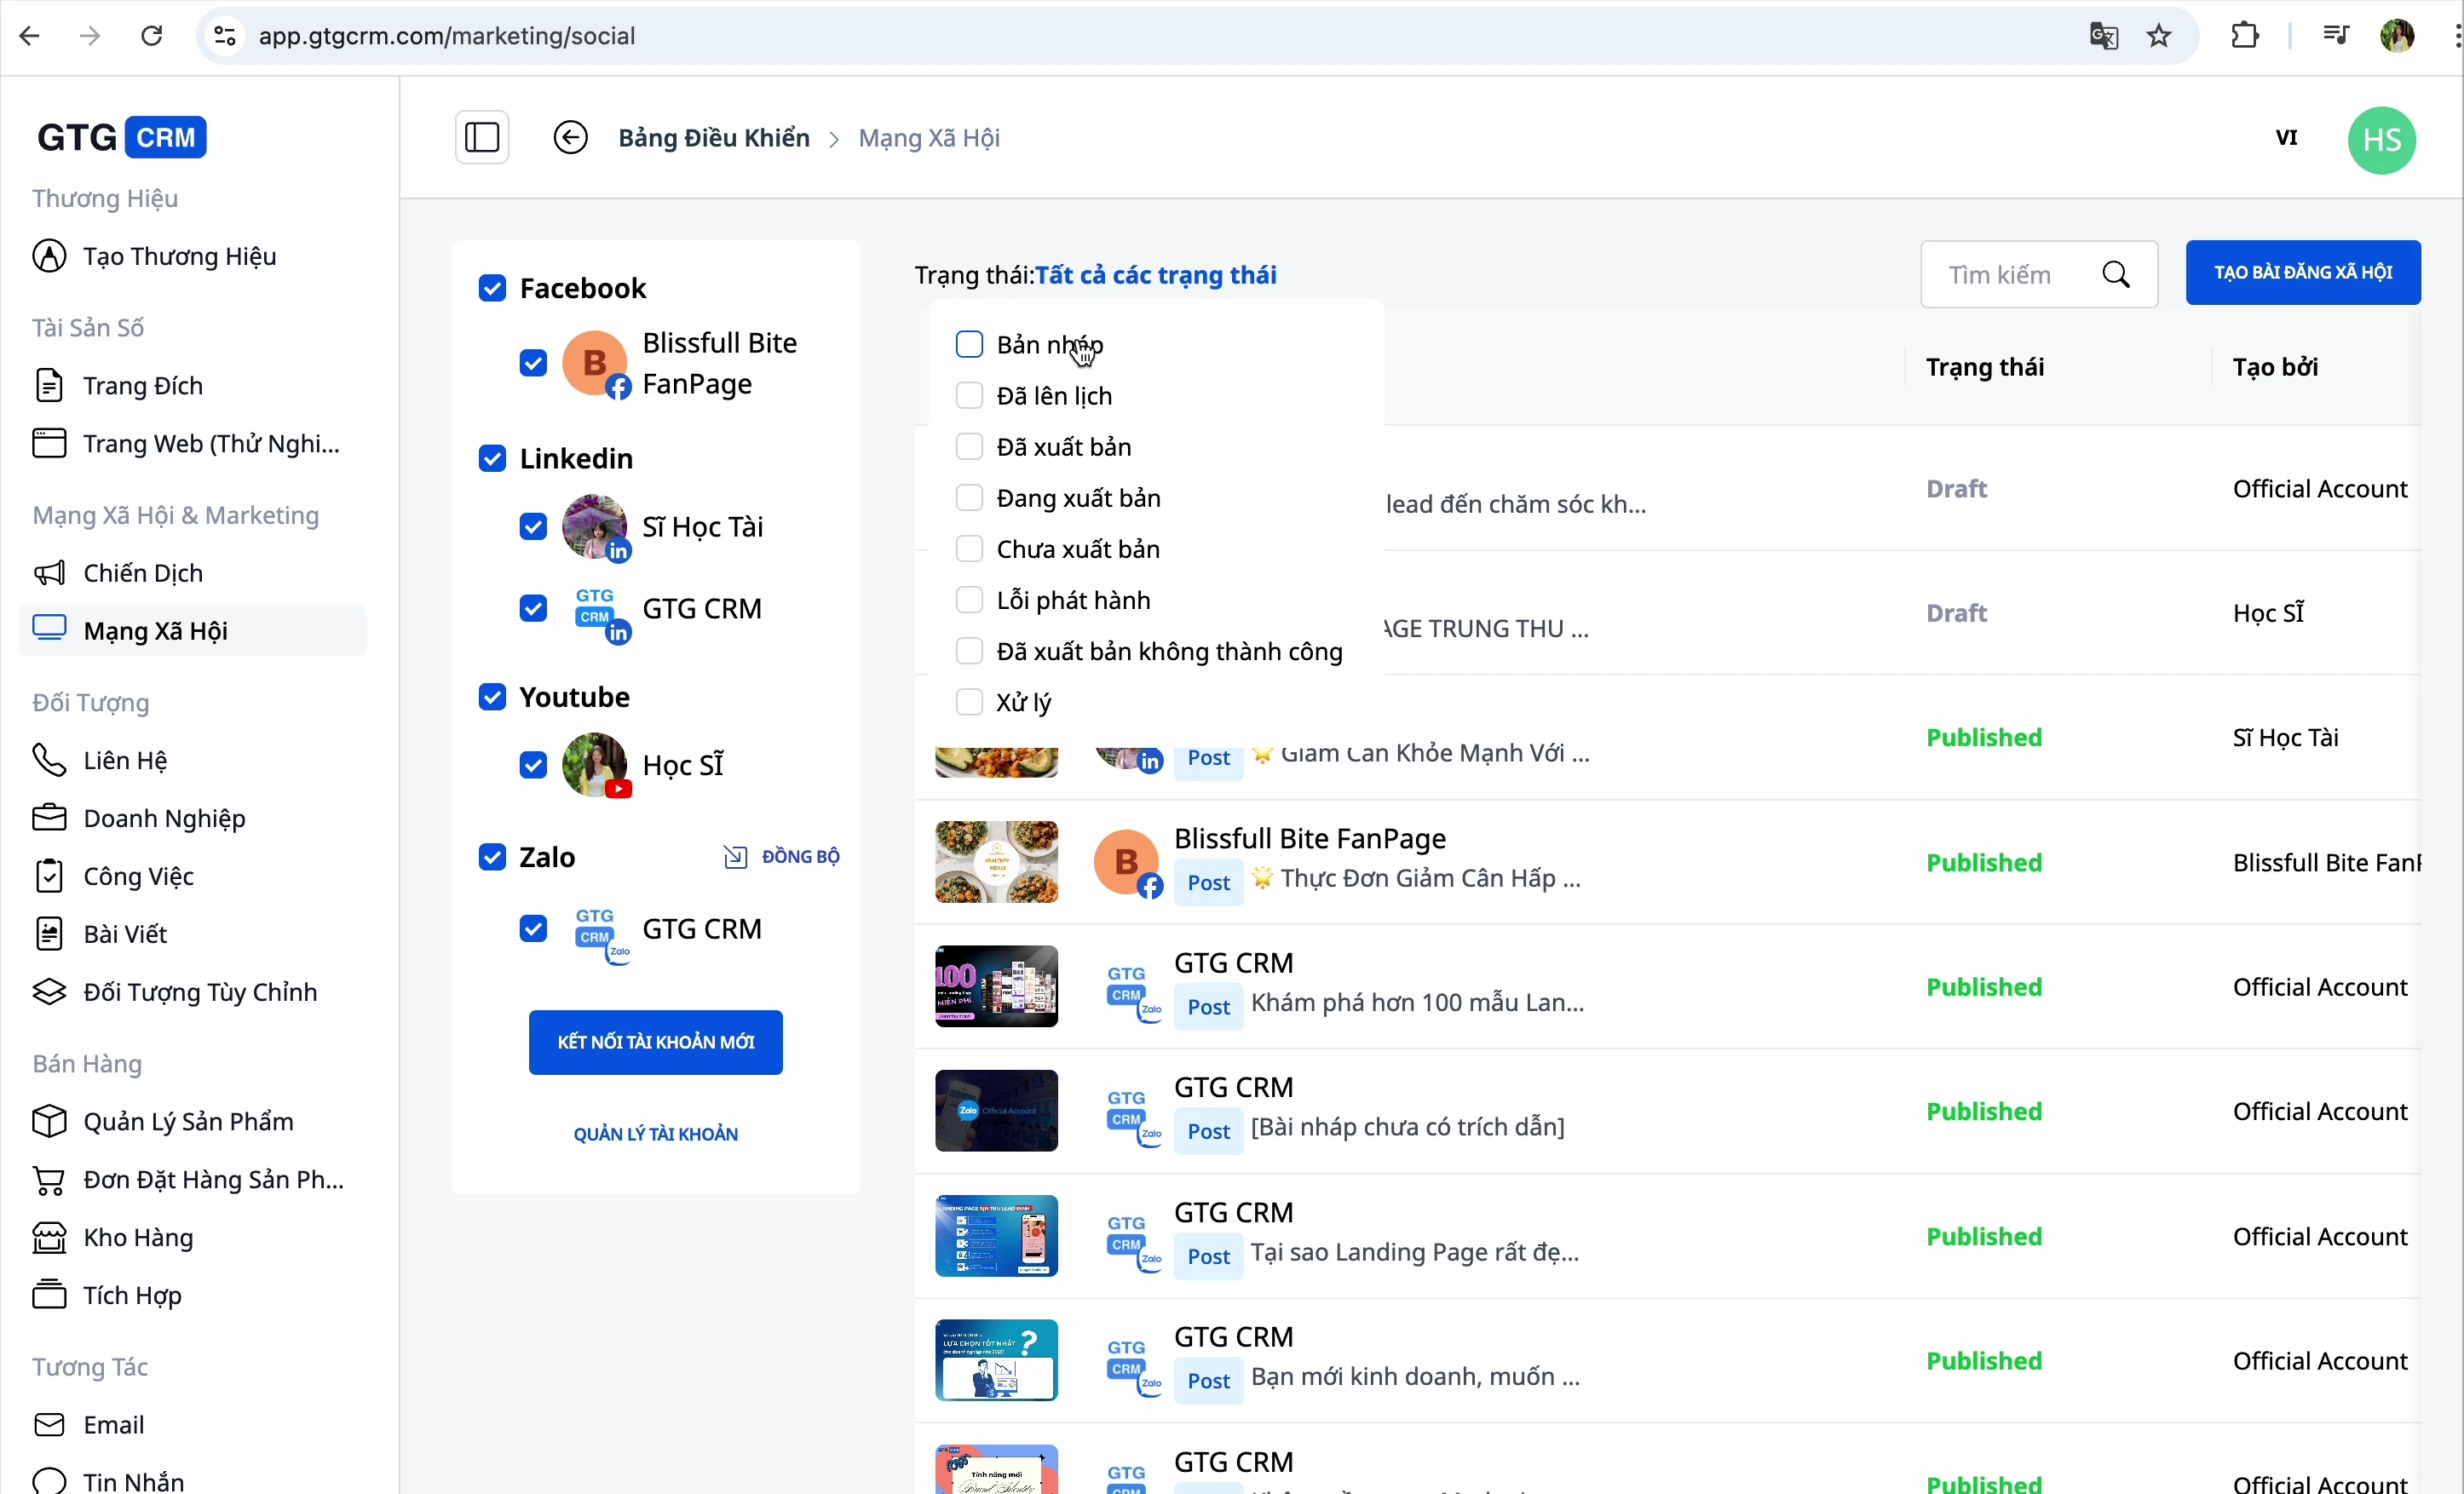Click the translate icon in the address bar
Image resolution: width=2464 pixels, height=1494 pixels.
2103,36
